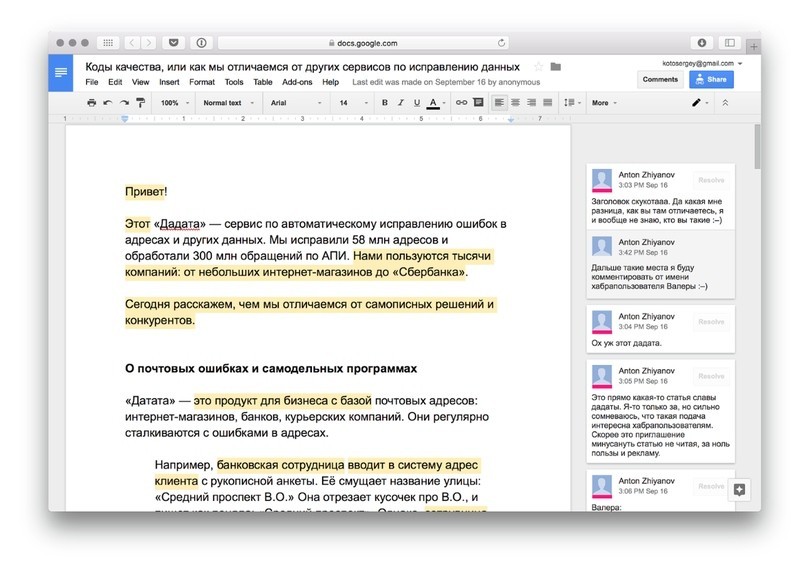Click avatar on 3:42 PM comment

pyautogui.click(x=602, y=247)
